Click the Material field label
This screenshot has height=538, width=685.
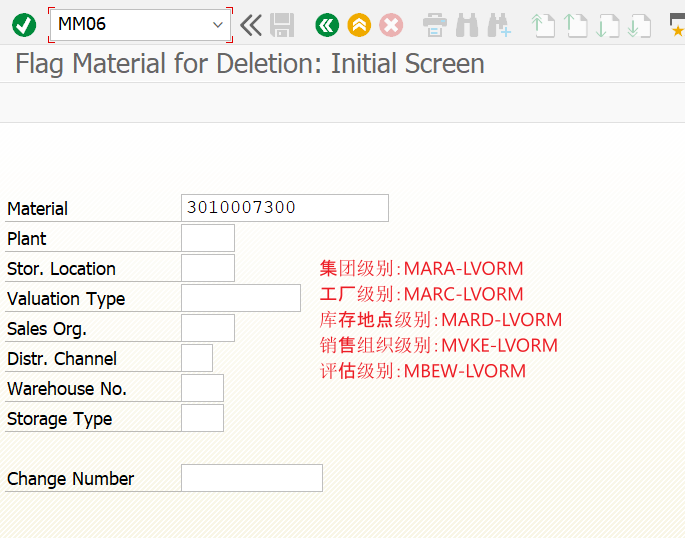click(38, 209)
